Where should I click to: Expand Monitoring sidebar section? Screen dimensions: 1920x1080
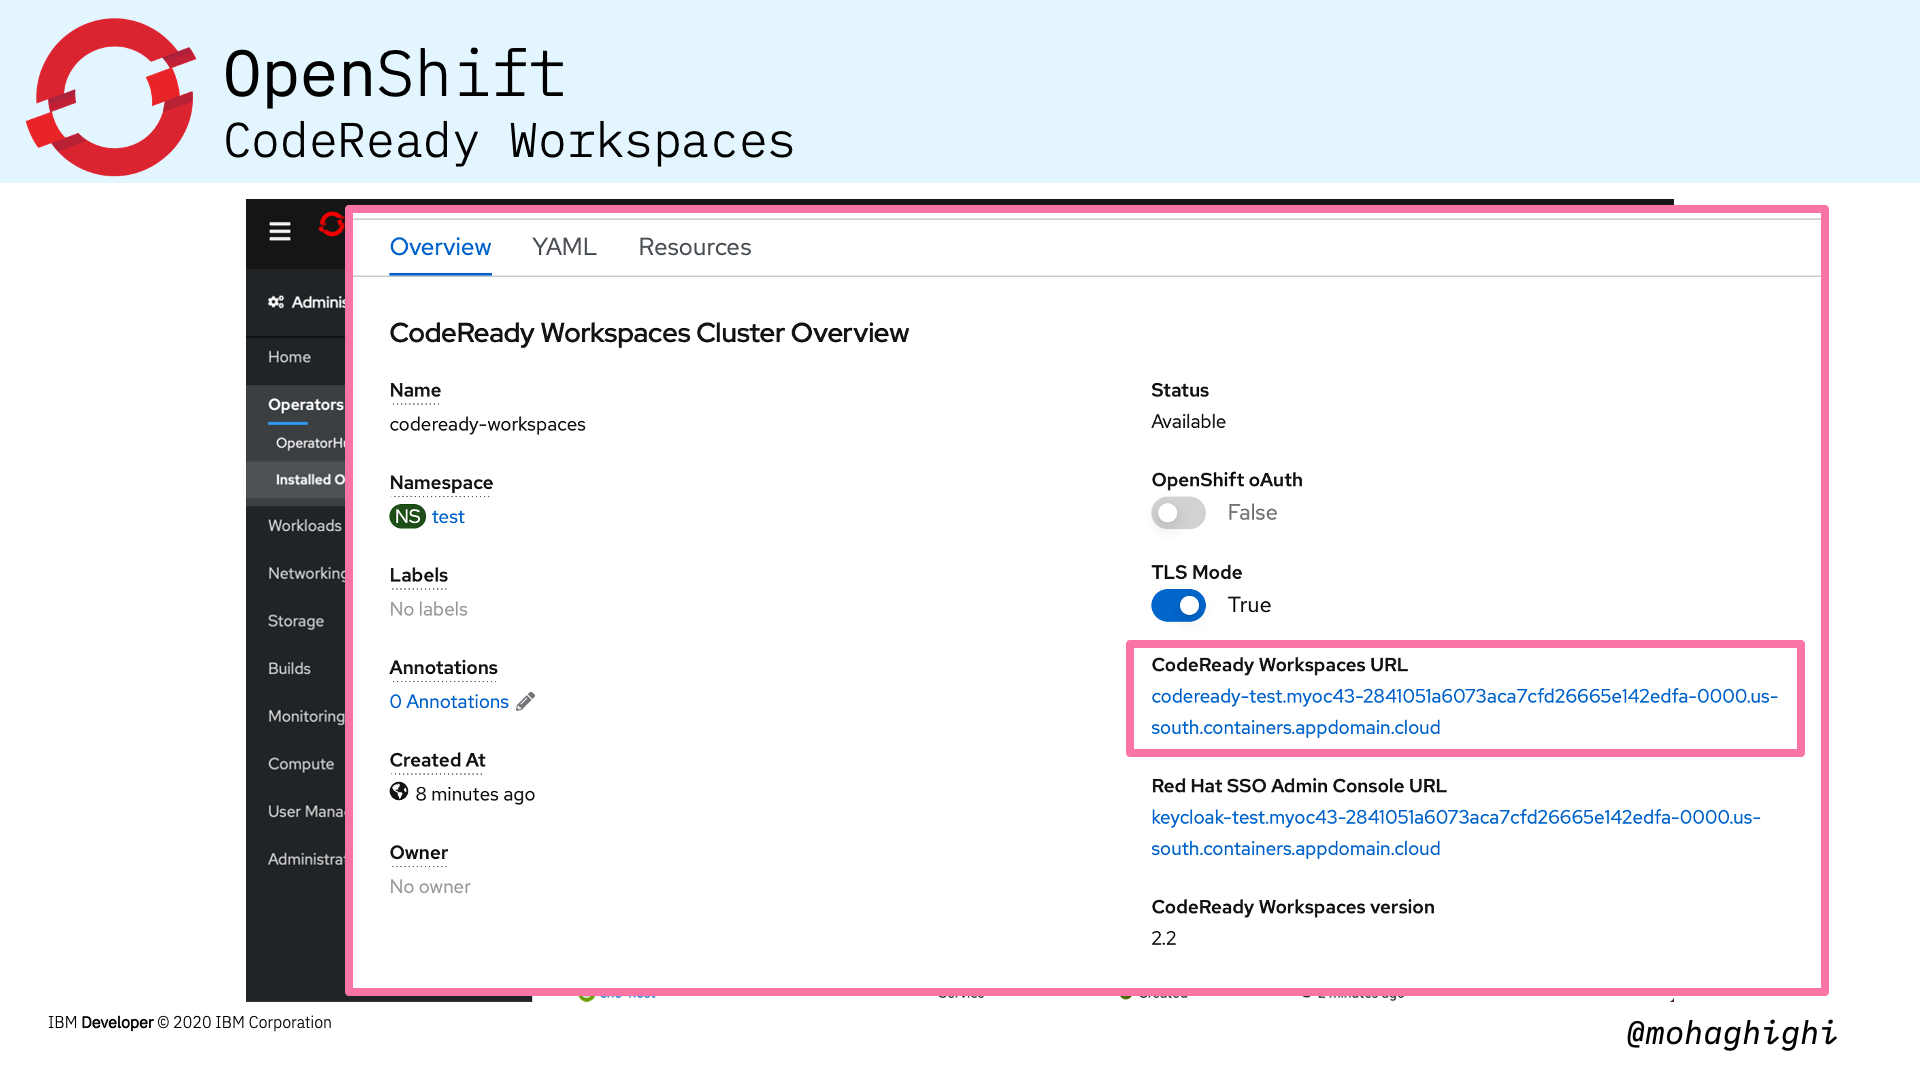306,716
